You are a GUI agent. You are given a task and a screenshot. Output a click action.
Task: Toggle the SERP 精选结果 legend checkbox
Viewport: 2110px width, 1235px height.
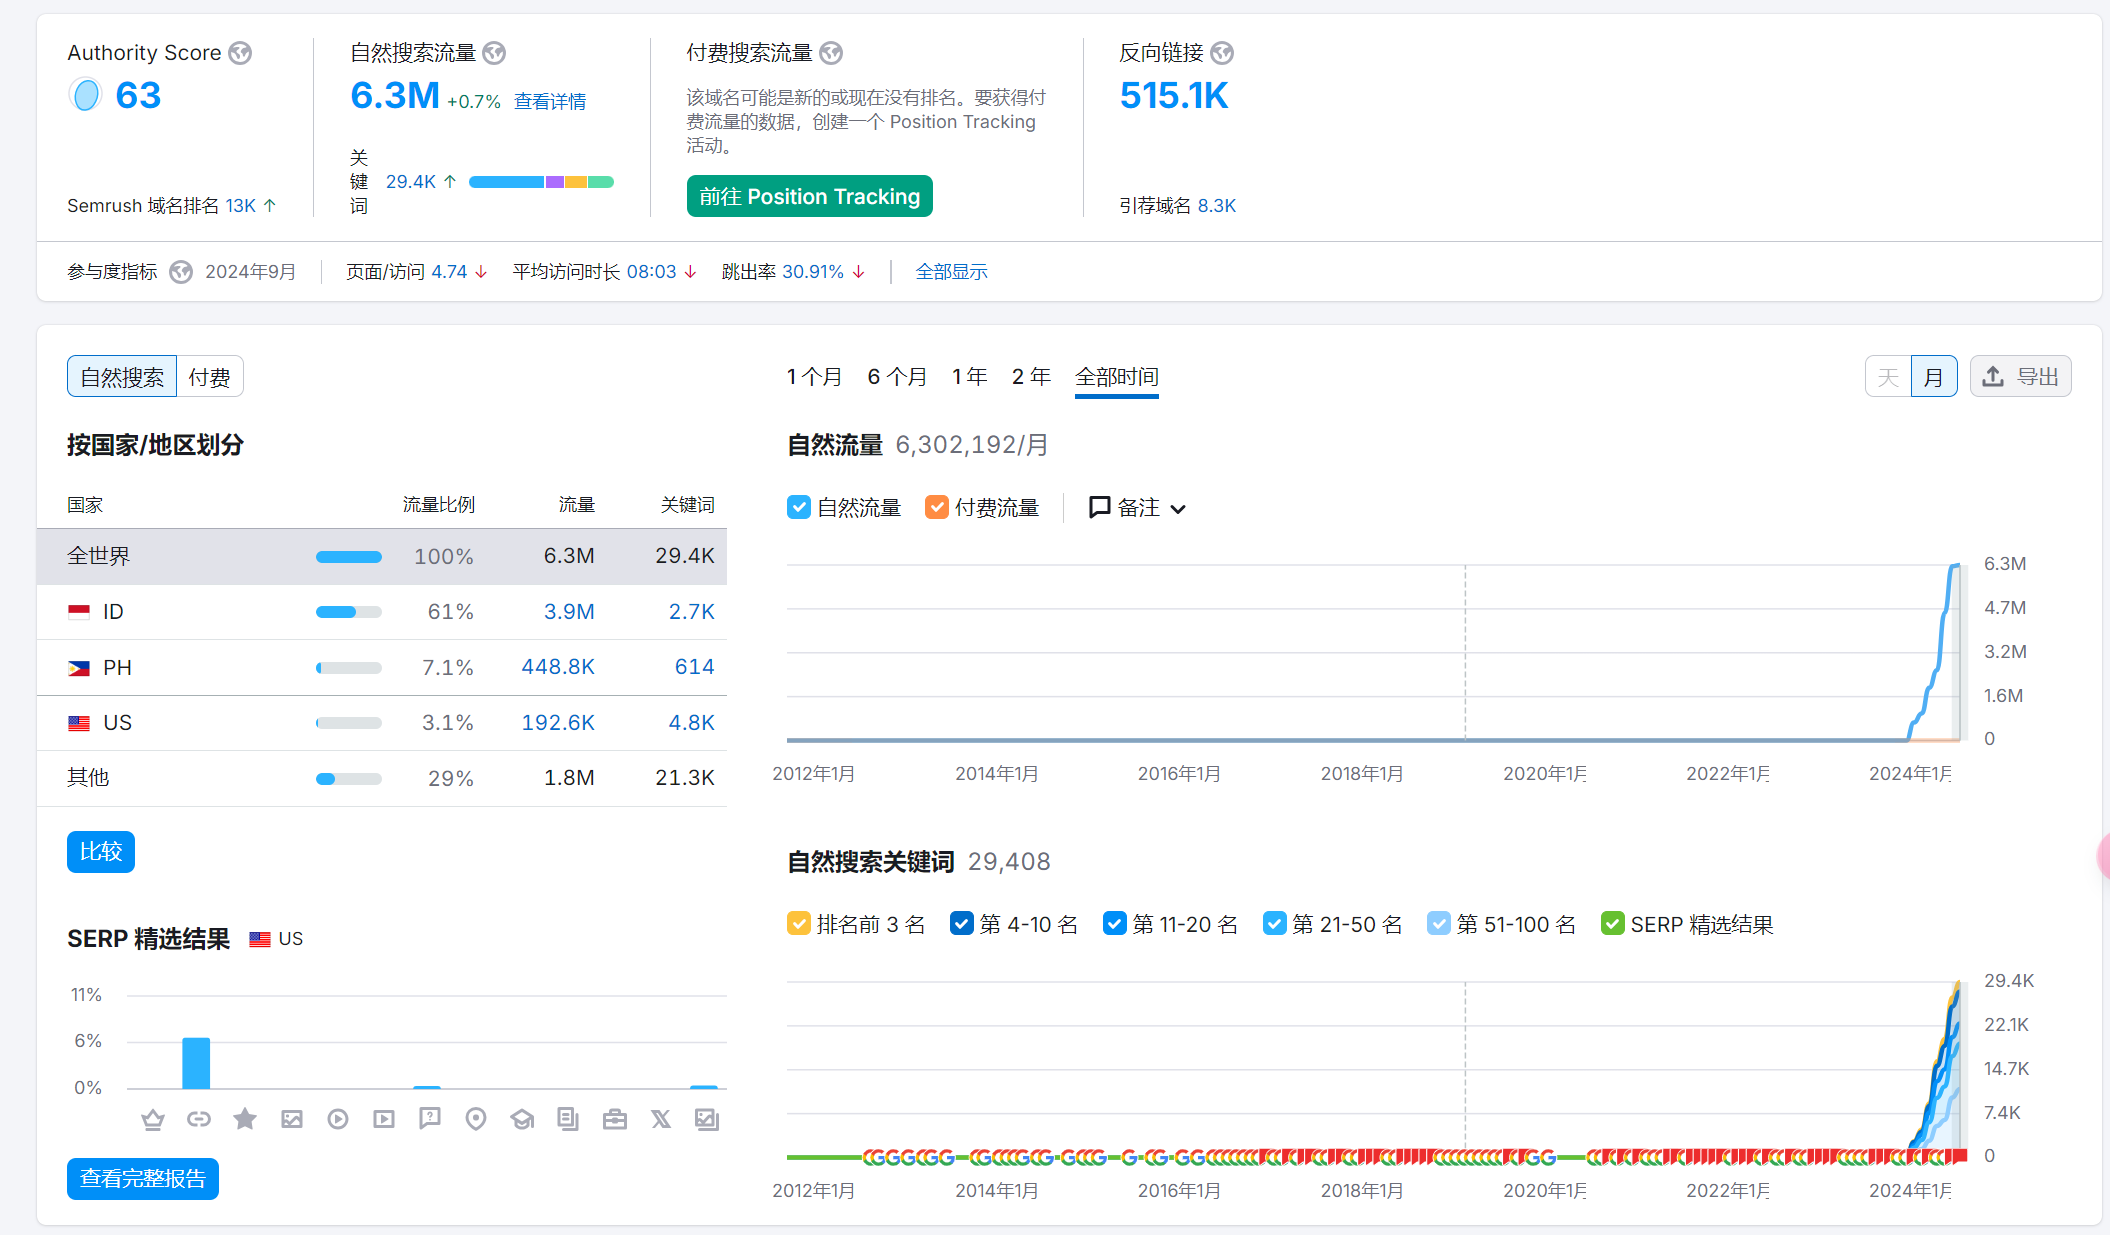click(1613, 923)
